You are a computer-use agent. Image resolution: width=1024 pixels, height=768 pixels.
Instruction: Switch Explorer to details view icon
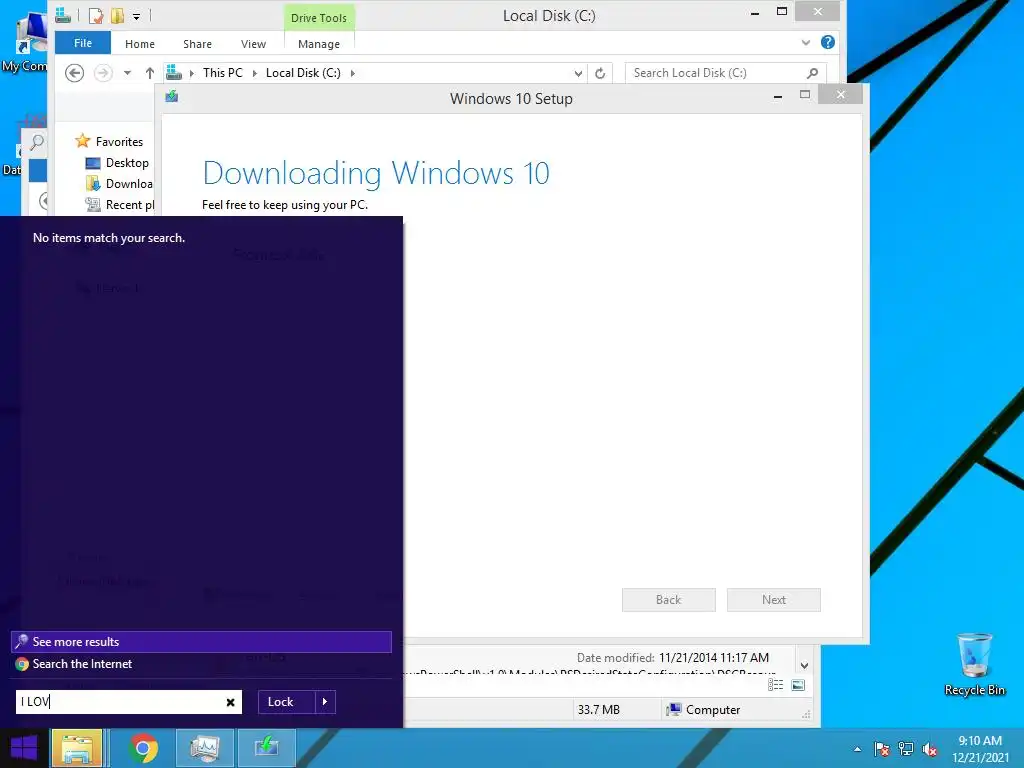(775, 685)
